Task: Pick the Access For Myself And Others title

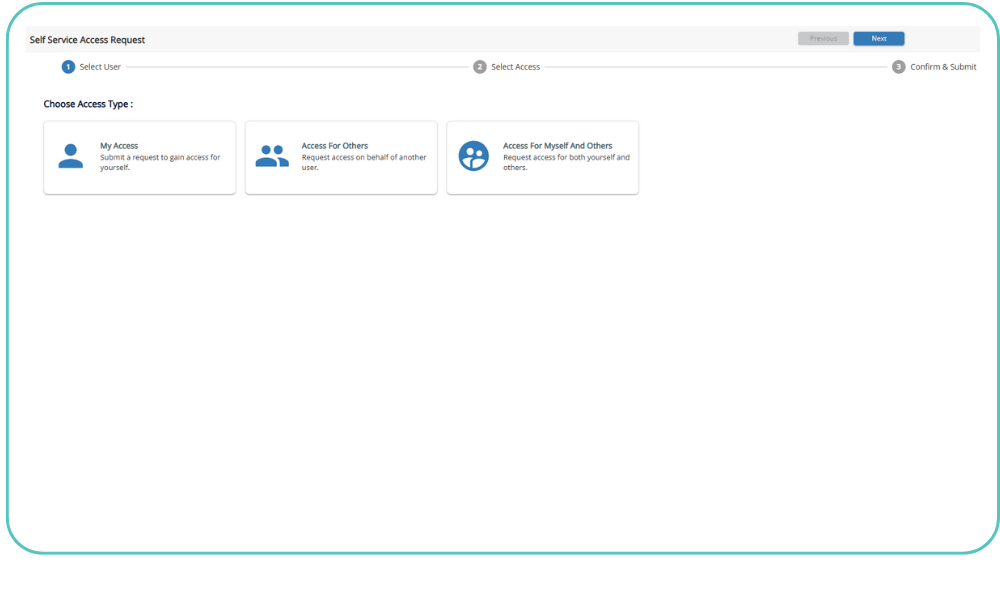Action: click(557, 146)
